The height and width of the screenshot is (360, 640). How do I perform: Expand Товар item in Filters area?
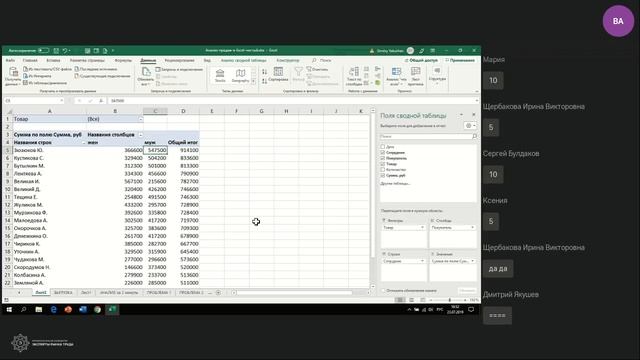tap(422, 227)
